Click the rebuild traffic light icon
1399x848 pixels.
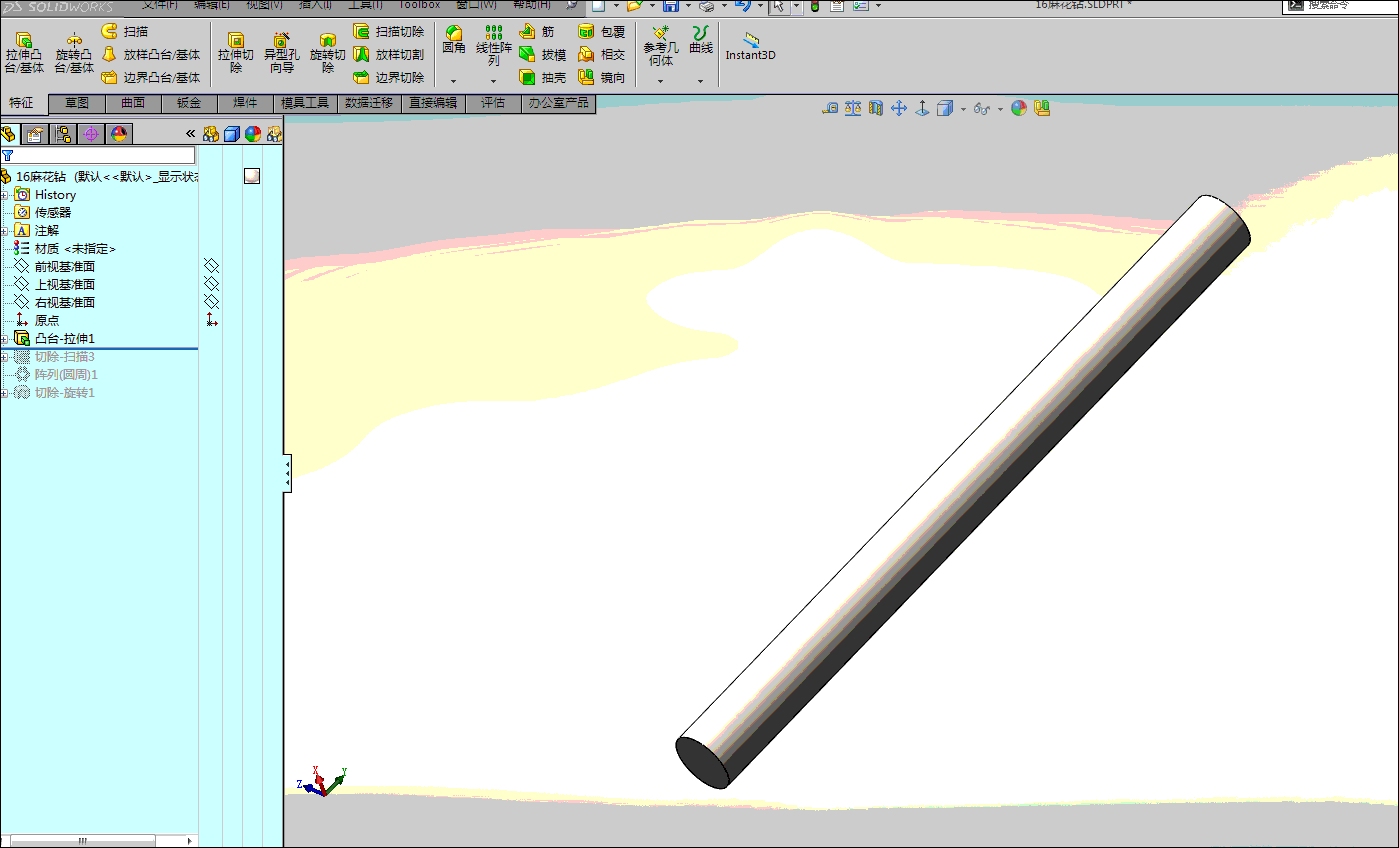(x=814, y=6)
